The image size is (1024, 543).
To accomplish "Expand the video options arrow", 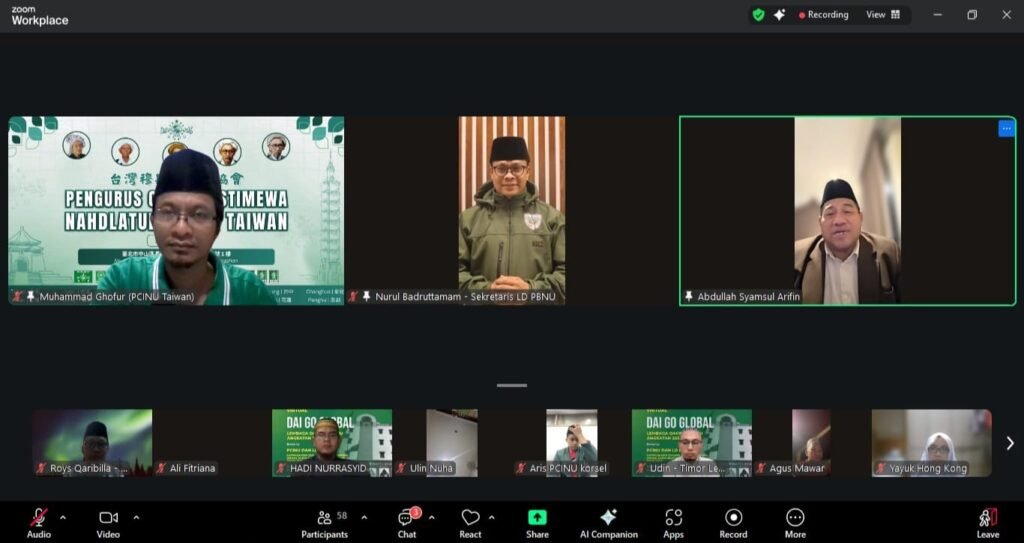I will click(136, 517).
